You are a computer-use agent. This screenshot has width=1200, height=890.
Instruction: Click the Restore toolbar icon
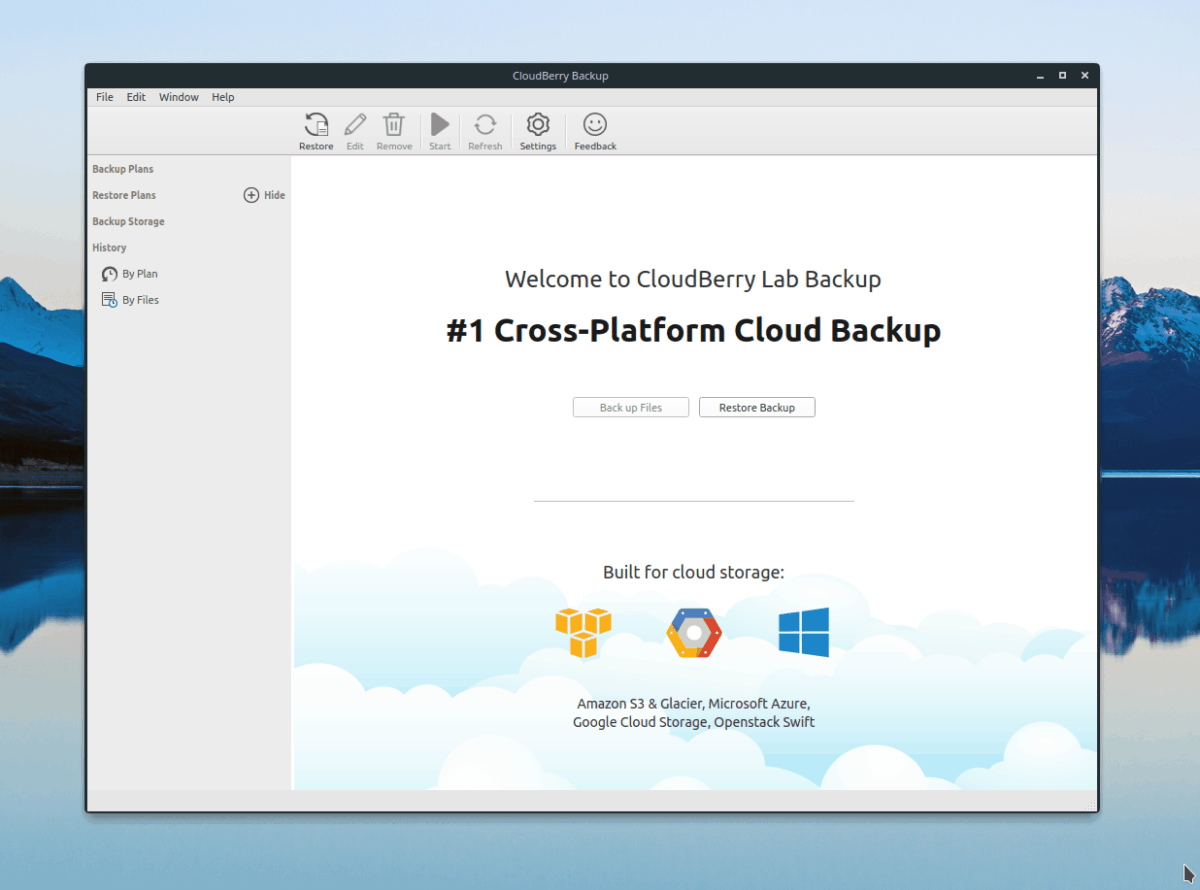tap(316, 124)
